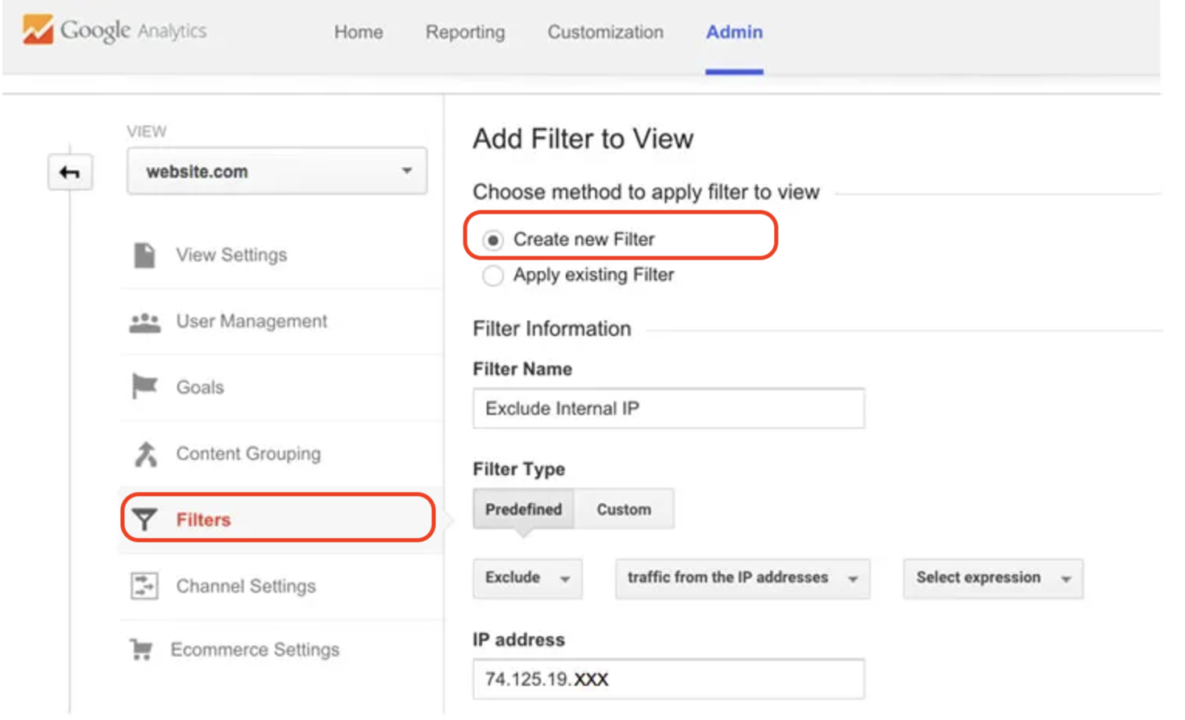The width and height of the screenshot is (1185, 720).
Task: Click the IP address input field
Action: pyautogui.click(x=667, y=679)
